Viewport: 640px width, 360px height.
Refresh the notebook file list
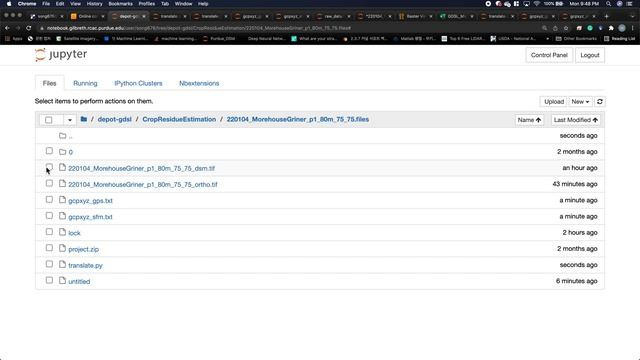tap(600, 102)
